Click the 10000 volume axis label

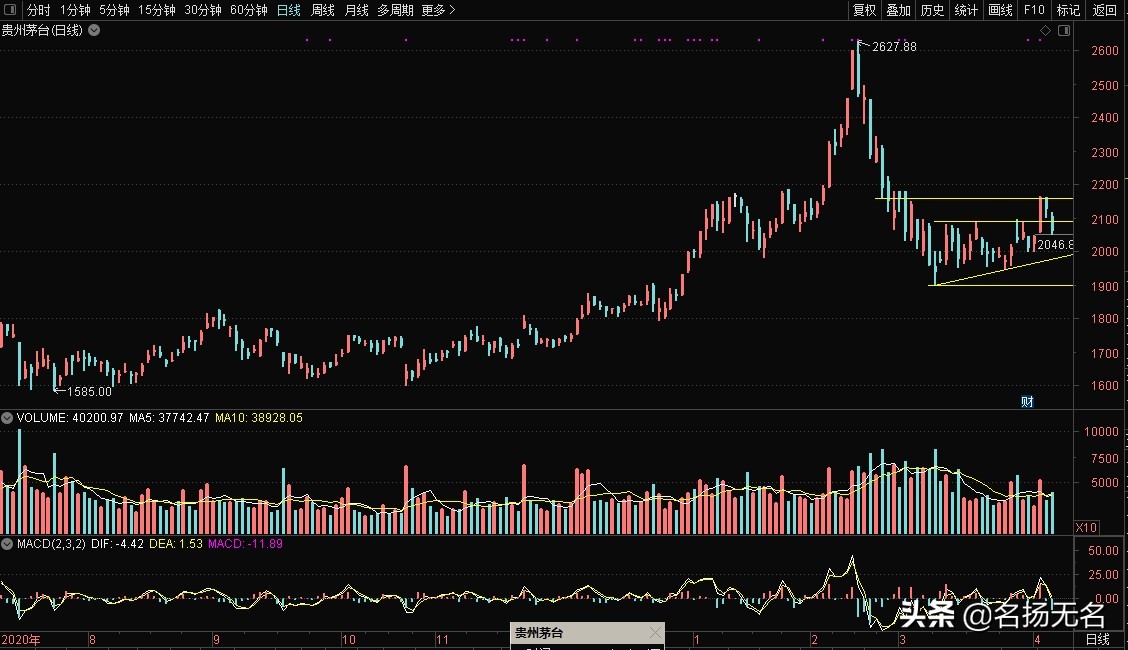(1101, 431)
